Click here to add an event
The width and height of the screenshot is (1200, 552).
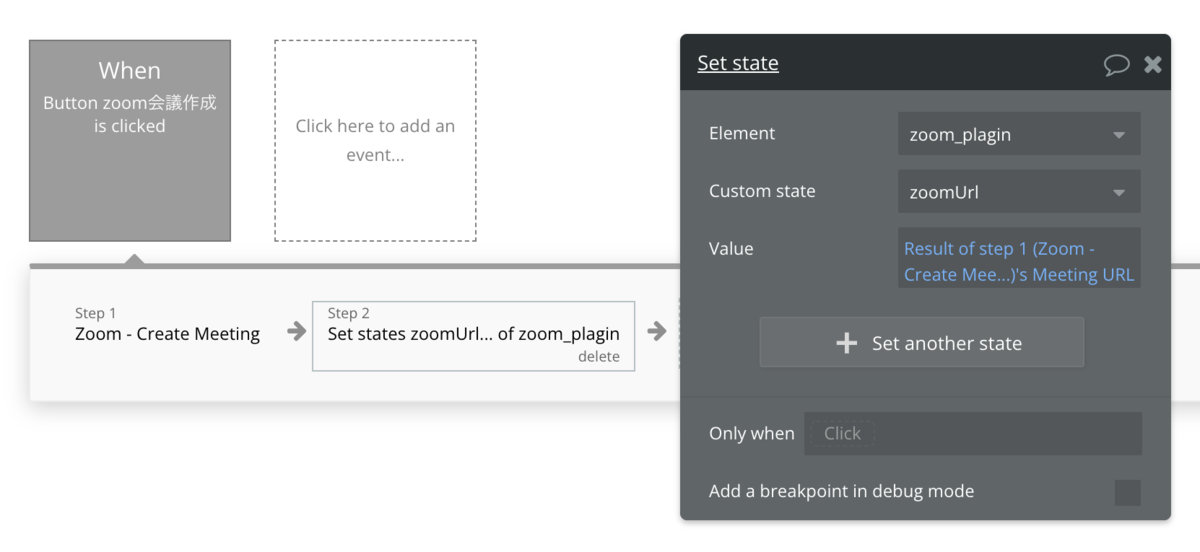(x=375, y=140)
